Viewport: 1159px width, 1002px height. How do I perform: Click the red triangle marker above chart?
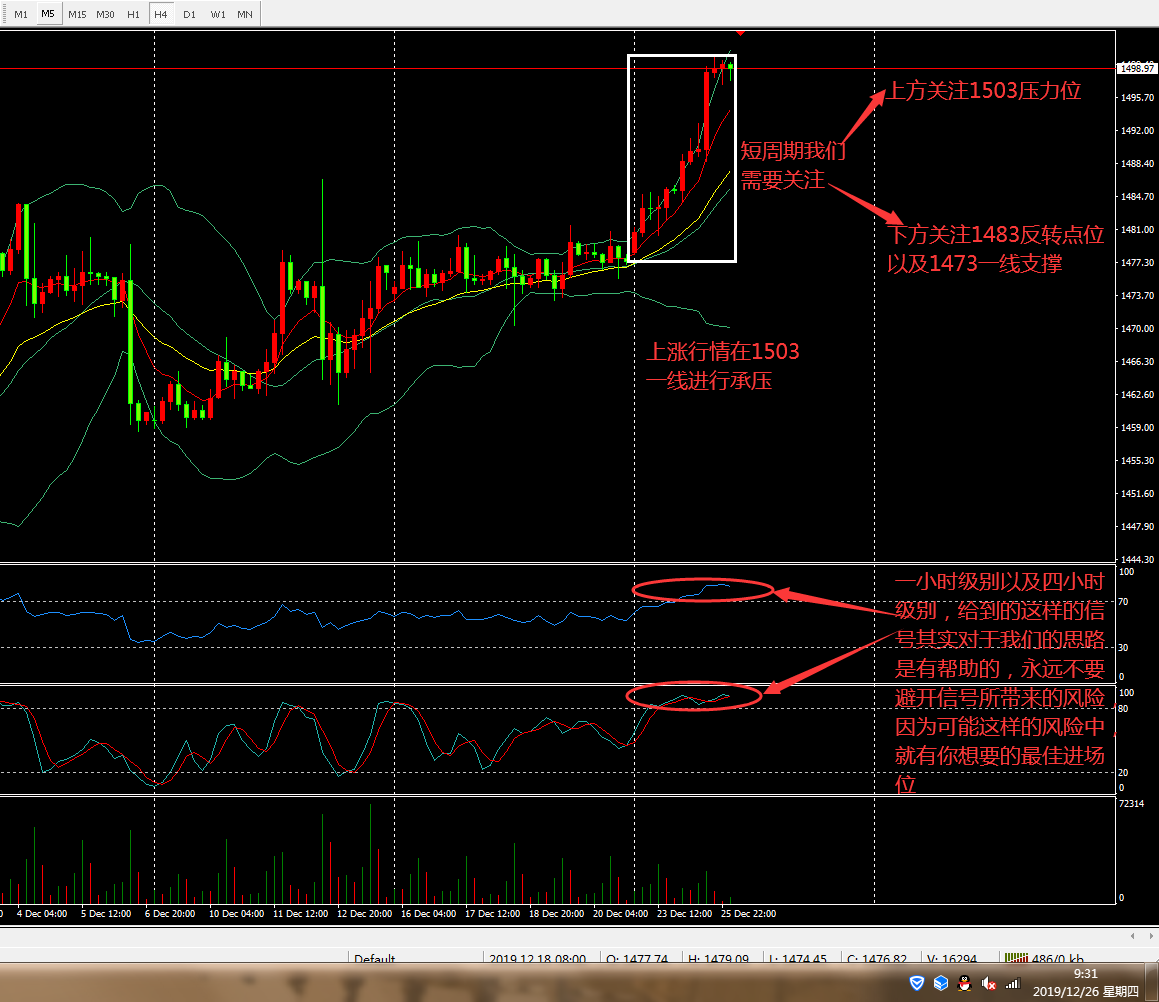[x=739, y=33]
